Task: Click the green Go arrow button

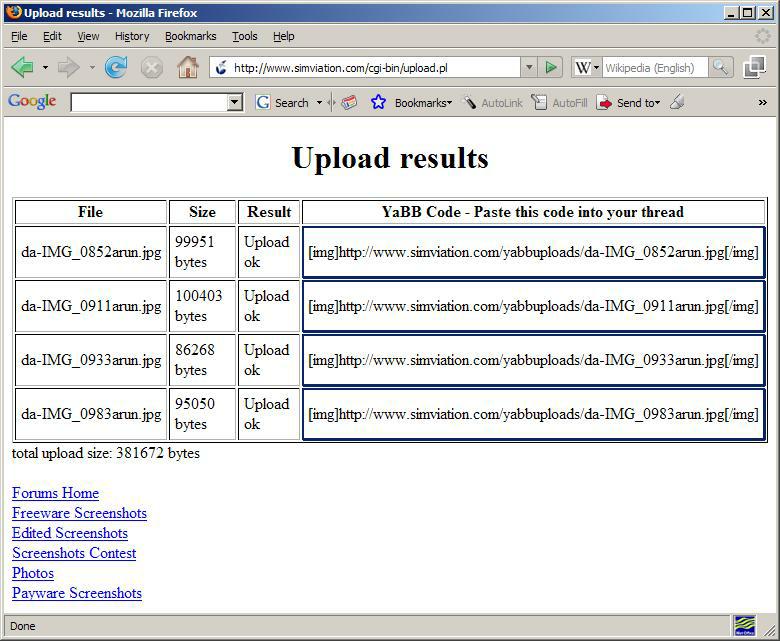Action: point(551,68)
